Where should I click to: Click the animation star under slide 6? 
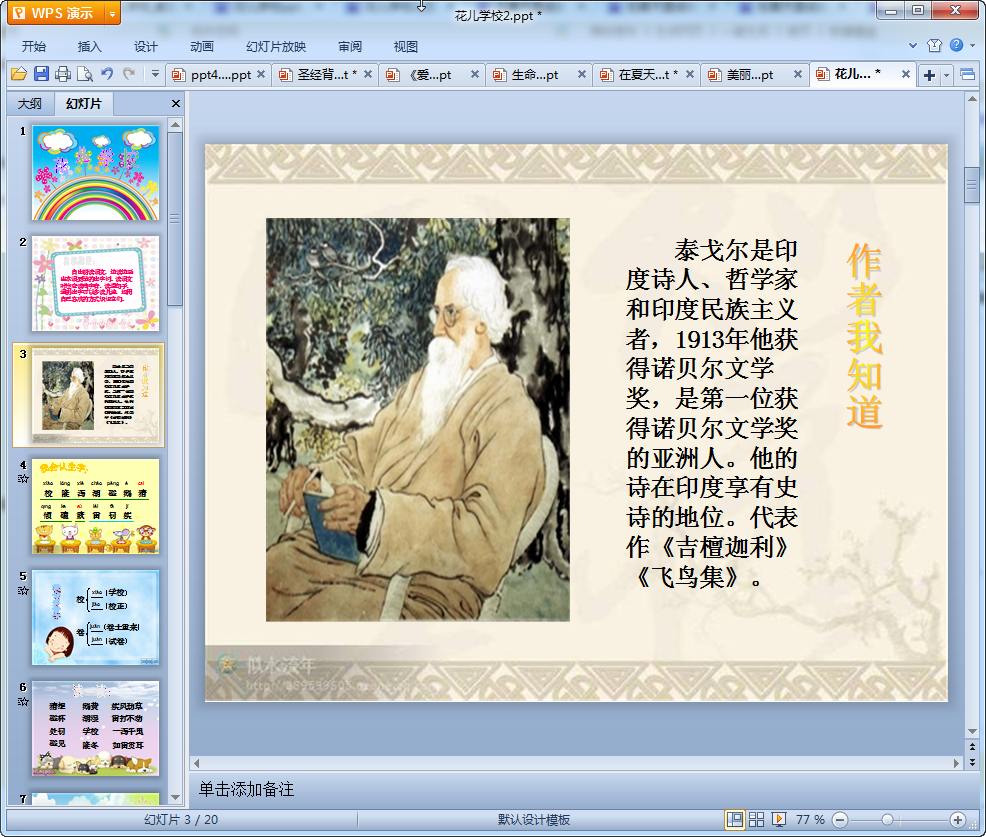tap(23, 701)
